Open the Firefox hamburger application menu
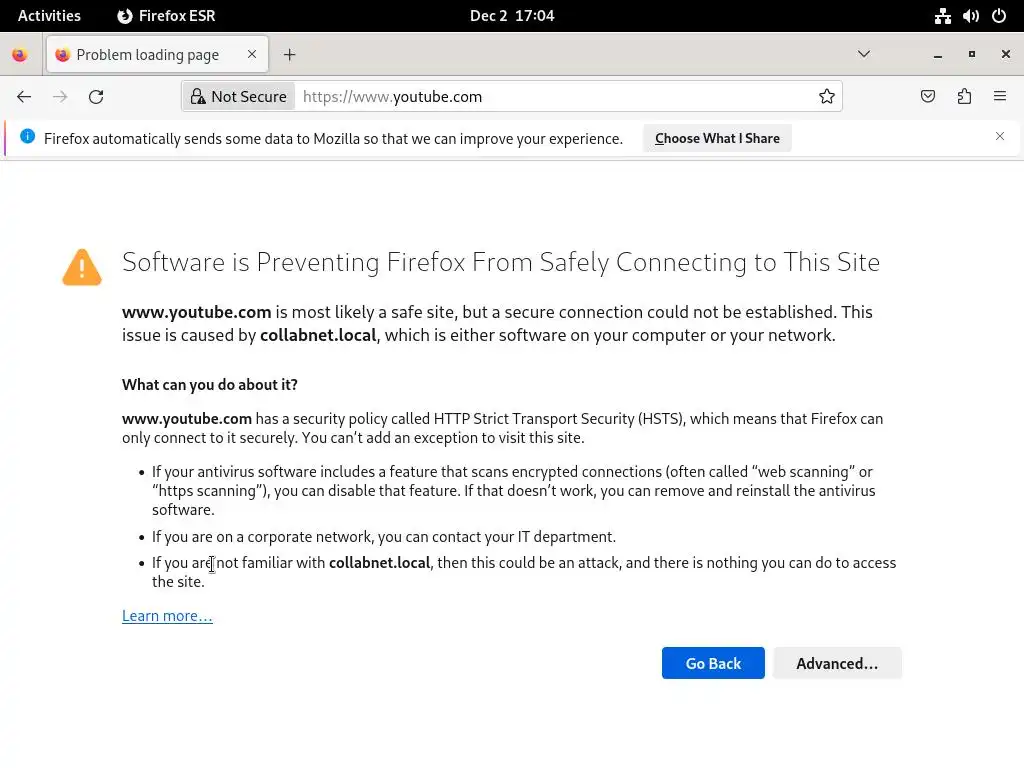 tap(1000, 97)
